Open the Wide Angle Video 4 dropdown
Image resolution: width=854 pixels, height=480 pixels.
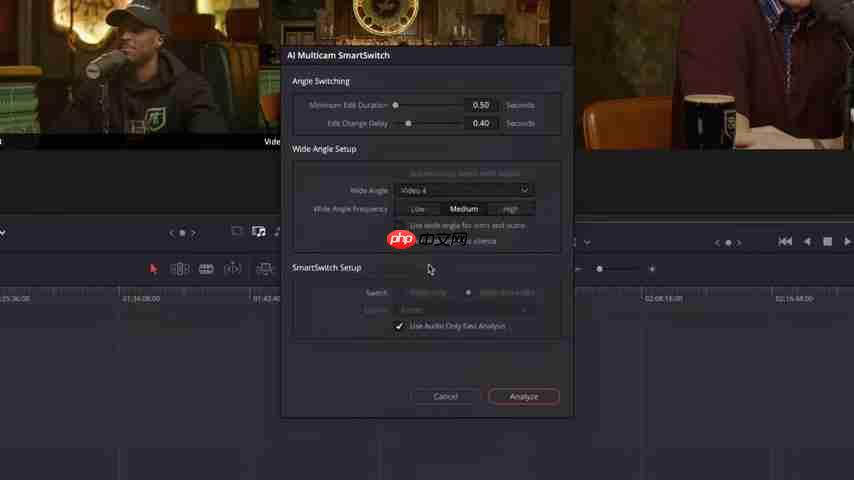click(x=465, y=190)
